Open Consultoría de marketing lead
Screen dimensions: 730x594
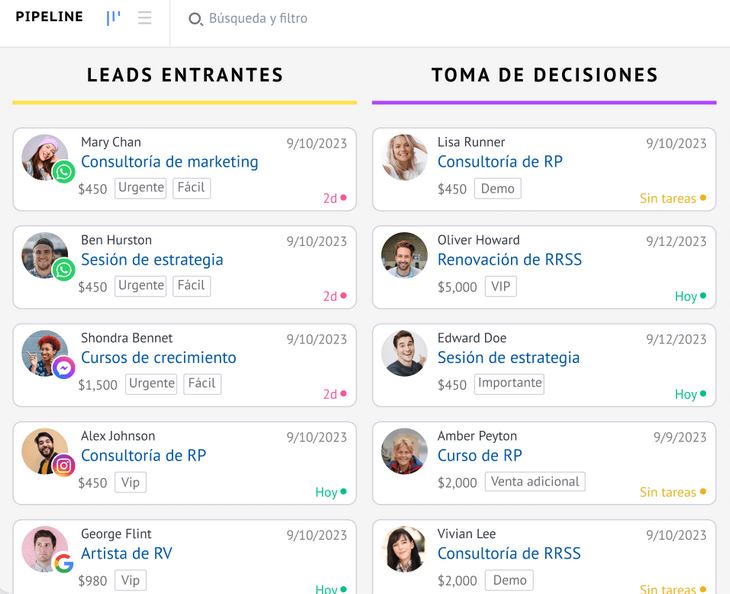169,162
